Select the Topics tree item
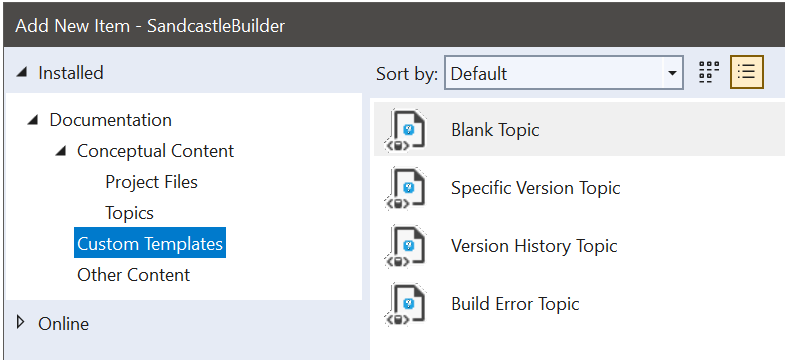 coord(129,213)
